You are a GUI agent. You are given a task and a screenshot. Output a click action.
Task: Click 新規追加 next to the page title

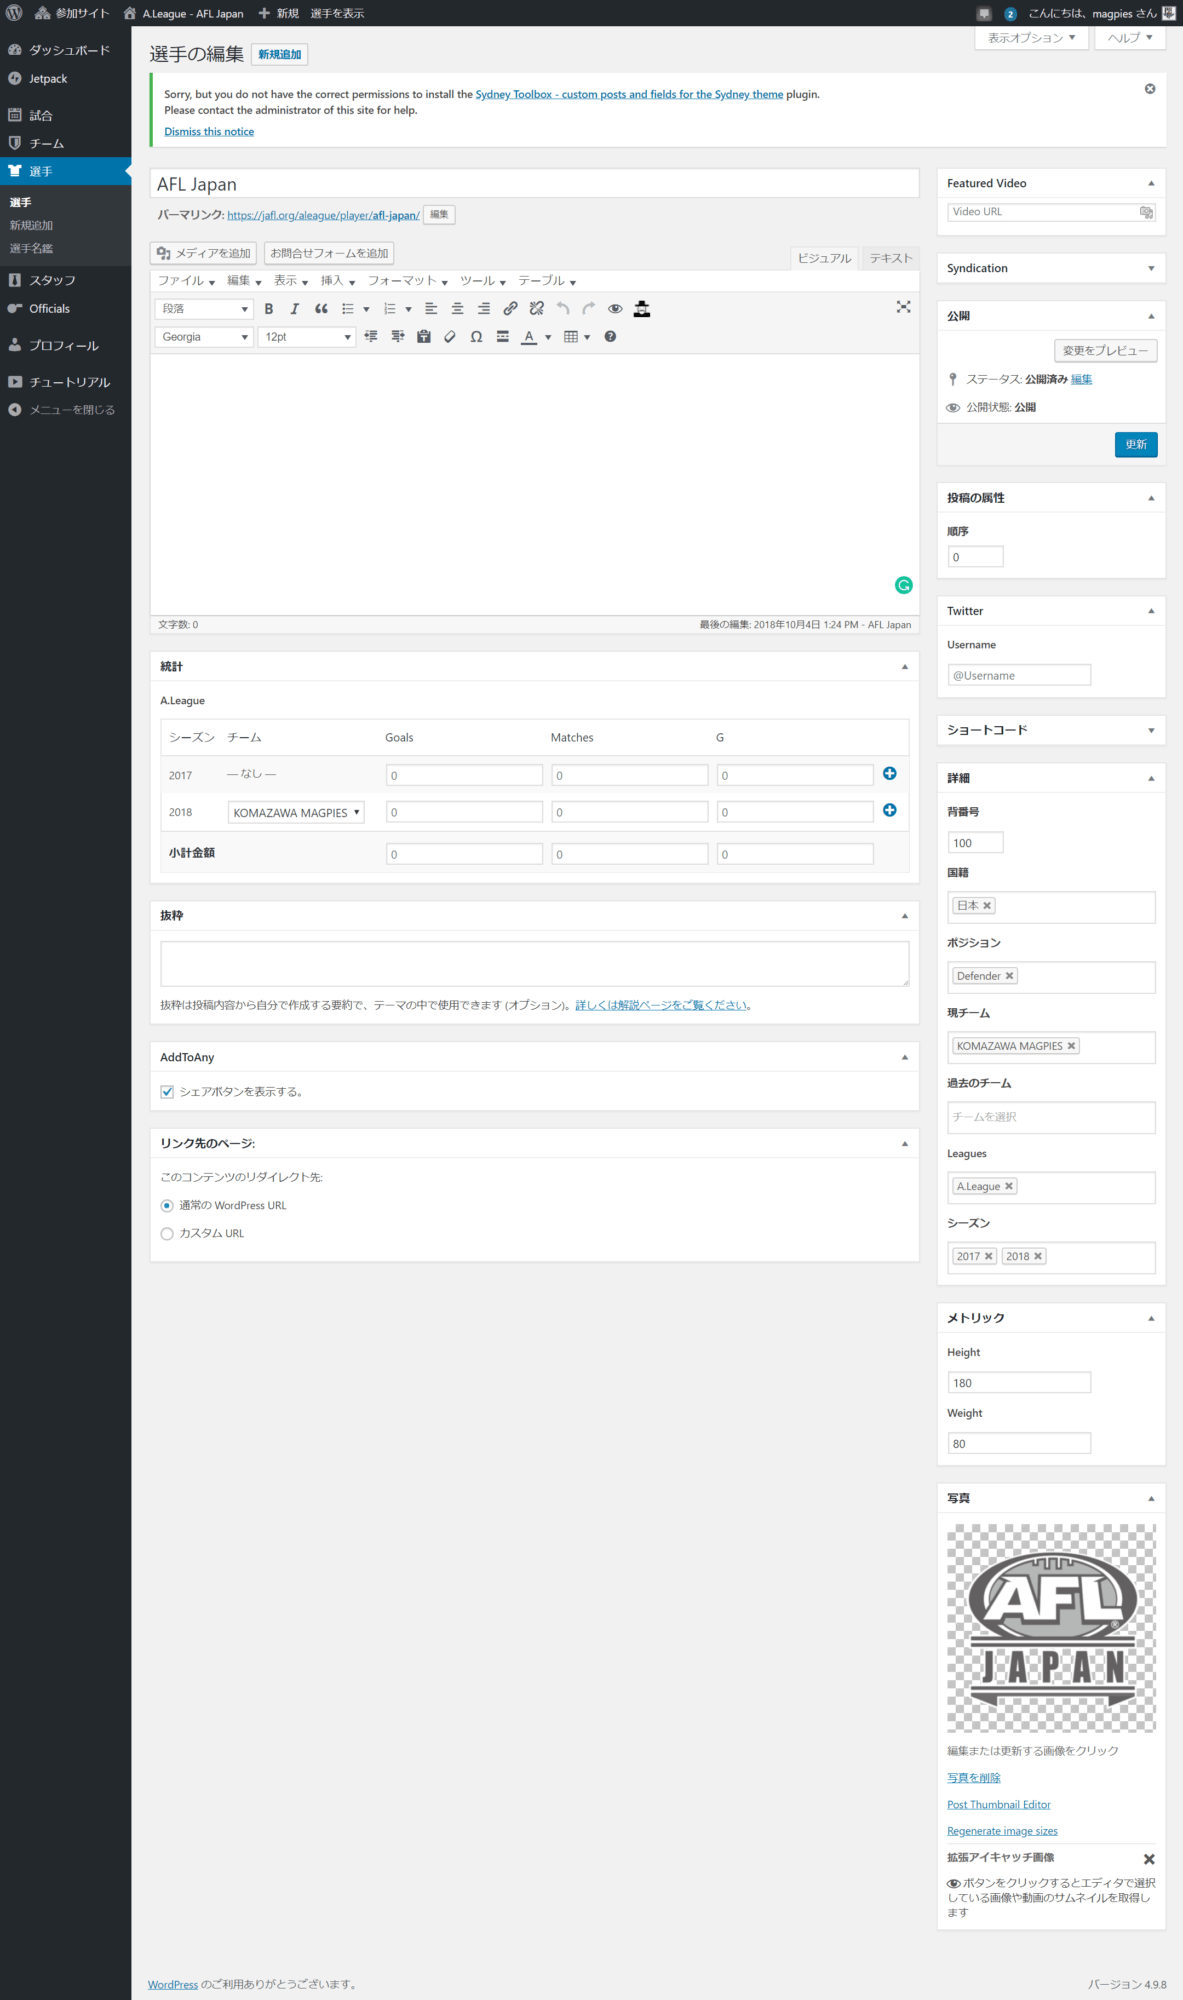coord(280,55)
